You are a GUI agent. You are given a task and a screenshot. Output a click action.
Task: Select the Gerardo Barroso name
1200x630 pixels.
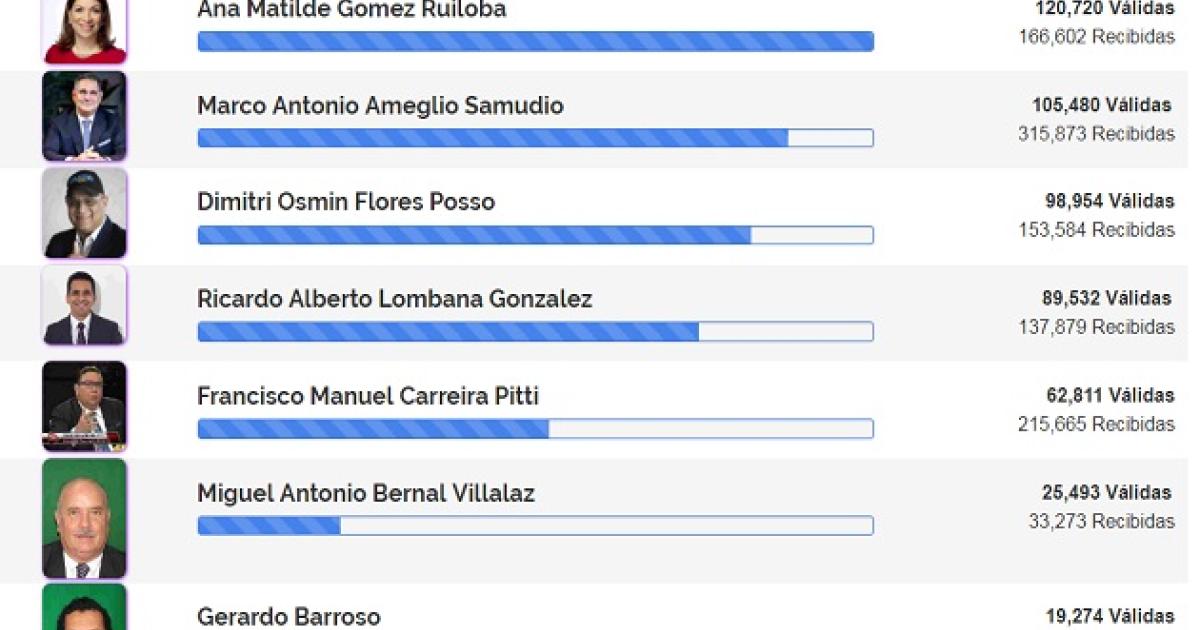tap(289, 616)
